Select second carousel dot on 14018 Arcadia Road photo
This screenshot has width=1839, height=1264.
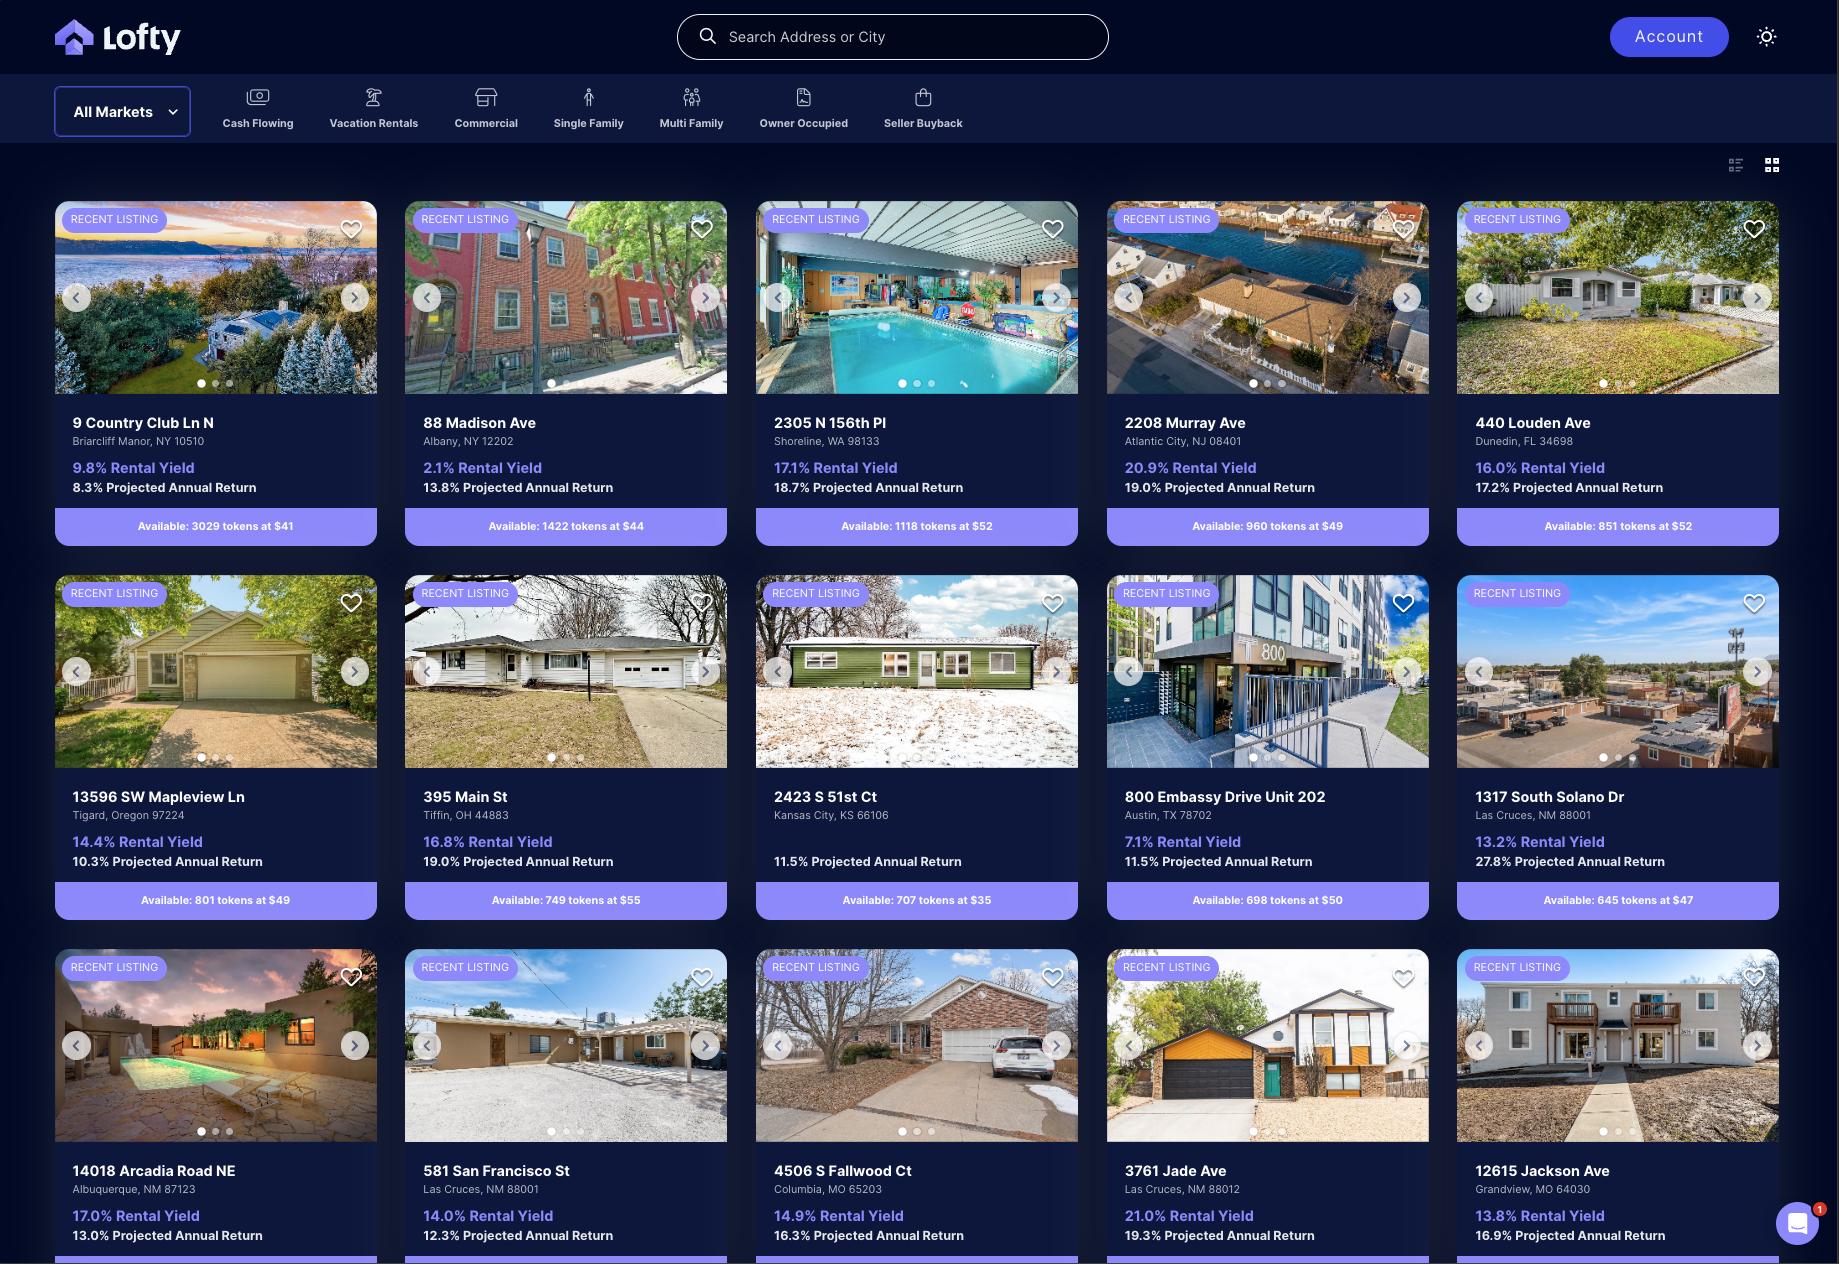[x=215, y=1131]
